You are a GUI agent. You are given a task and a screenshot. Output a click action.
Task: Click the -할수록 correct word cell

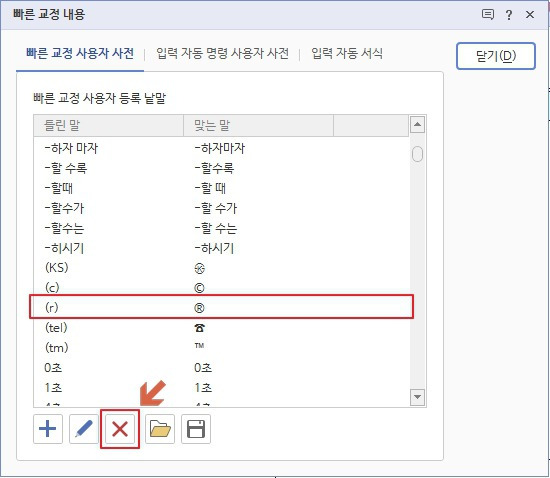[x=214, y=168]
